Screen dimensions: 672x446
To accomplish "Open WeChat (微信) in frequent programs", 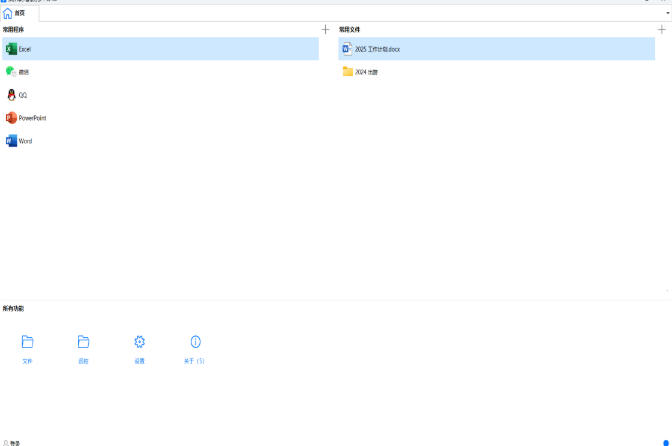I will click(23, 72).
